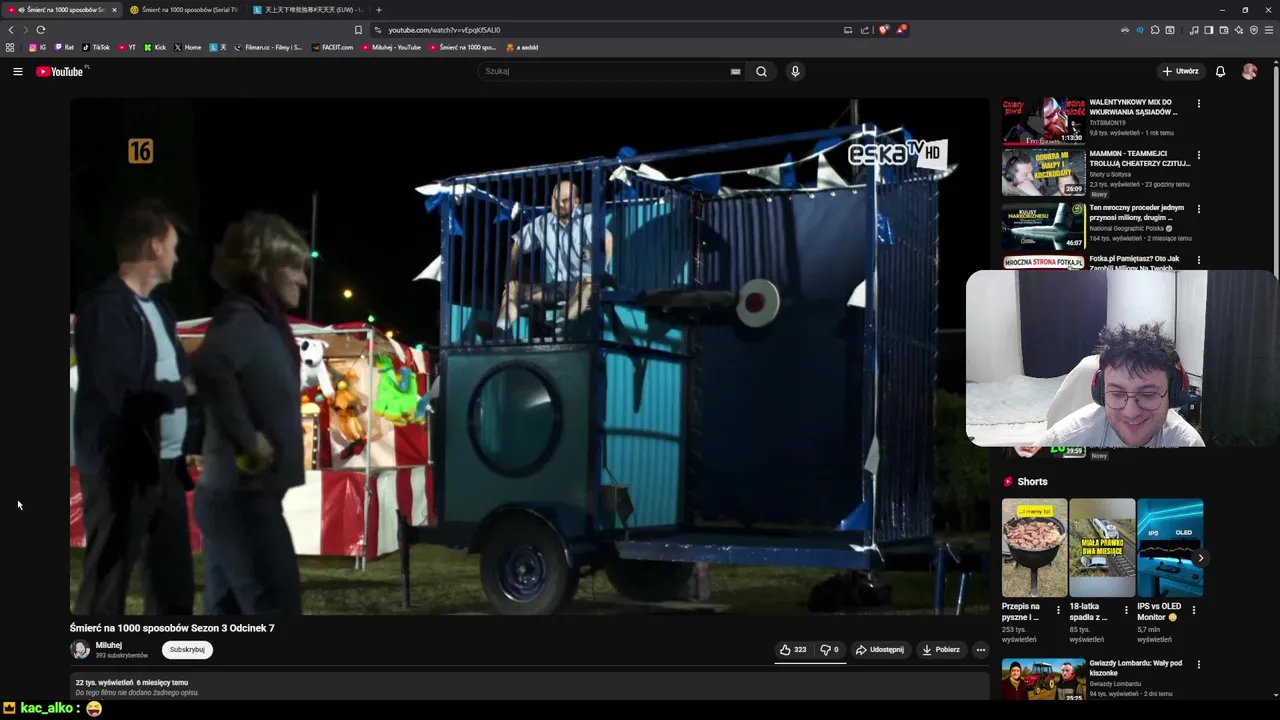
Task: Reload the current page
Action: [41, 30]
